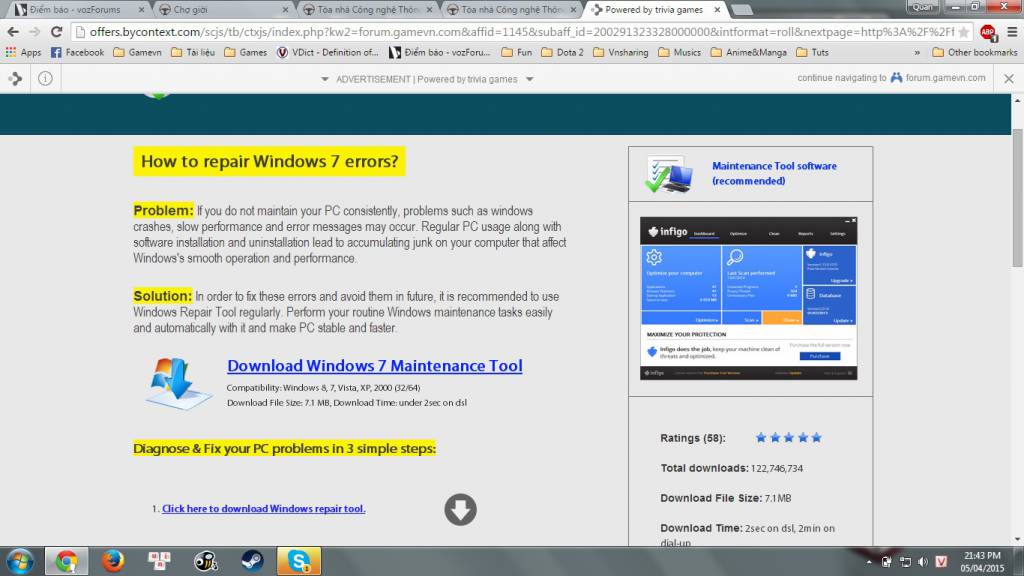
Task: Open the Tuts bookmark folder
Action: click(812, 52)
